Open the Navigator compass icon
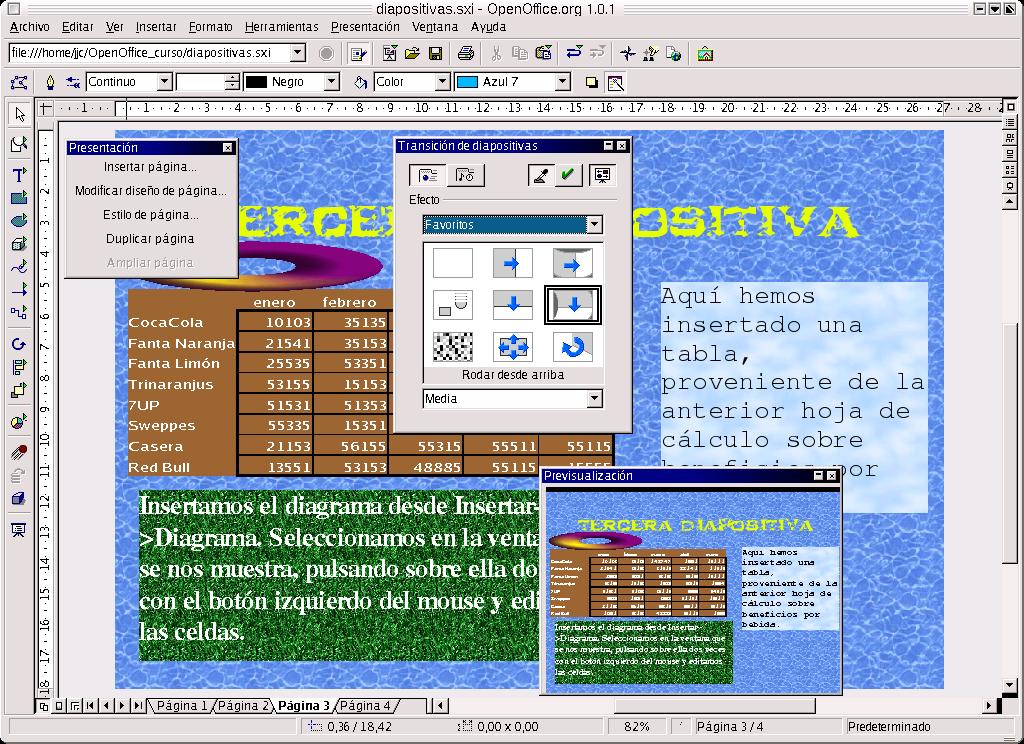This screenshot has width=1024, height=744. pyautogui.click(x=628, y=54)
